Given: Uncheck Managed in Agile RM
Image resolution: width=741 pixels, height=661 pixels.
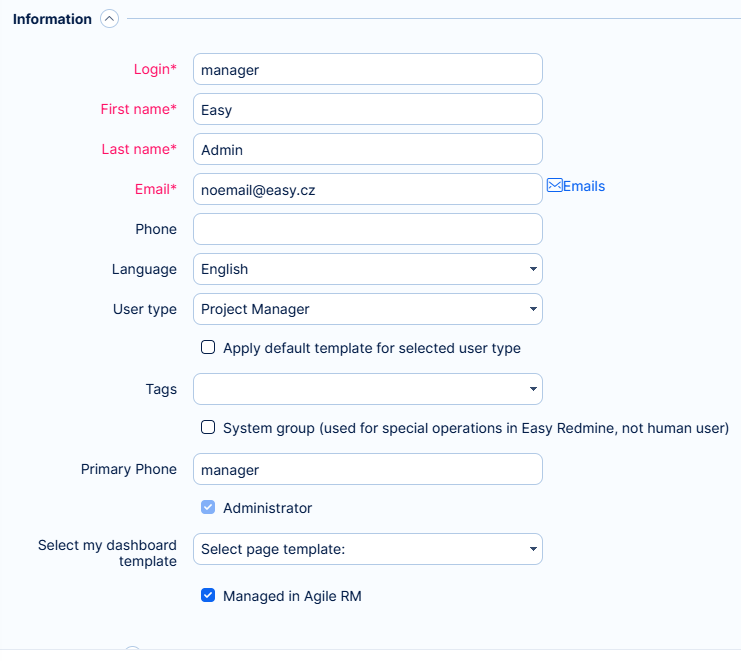Looking at the screenshot, I should coord(208,596).
